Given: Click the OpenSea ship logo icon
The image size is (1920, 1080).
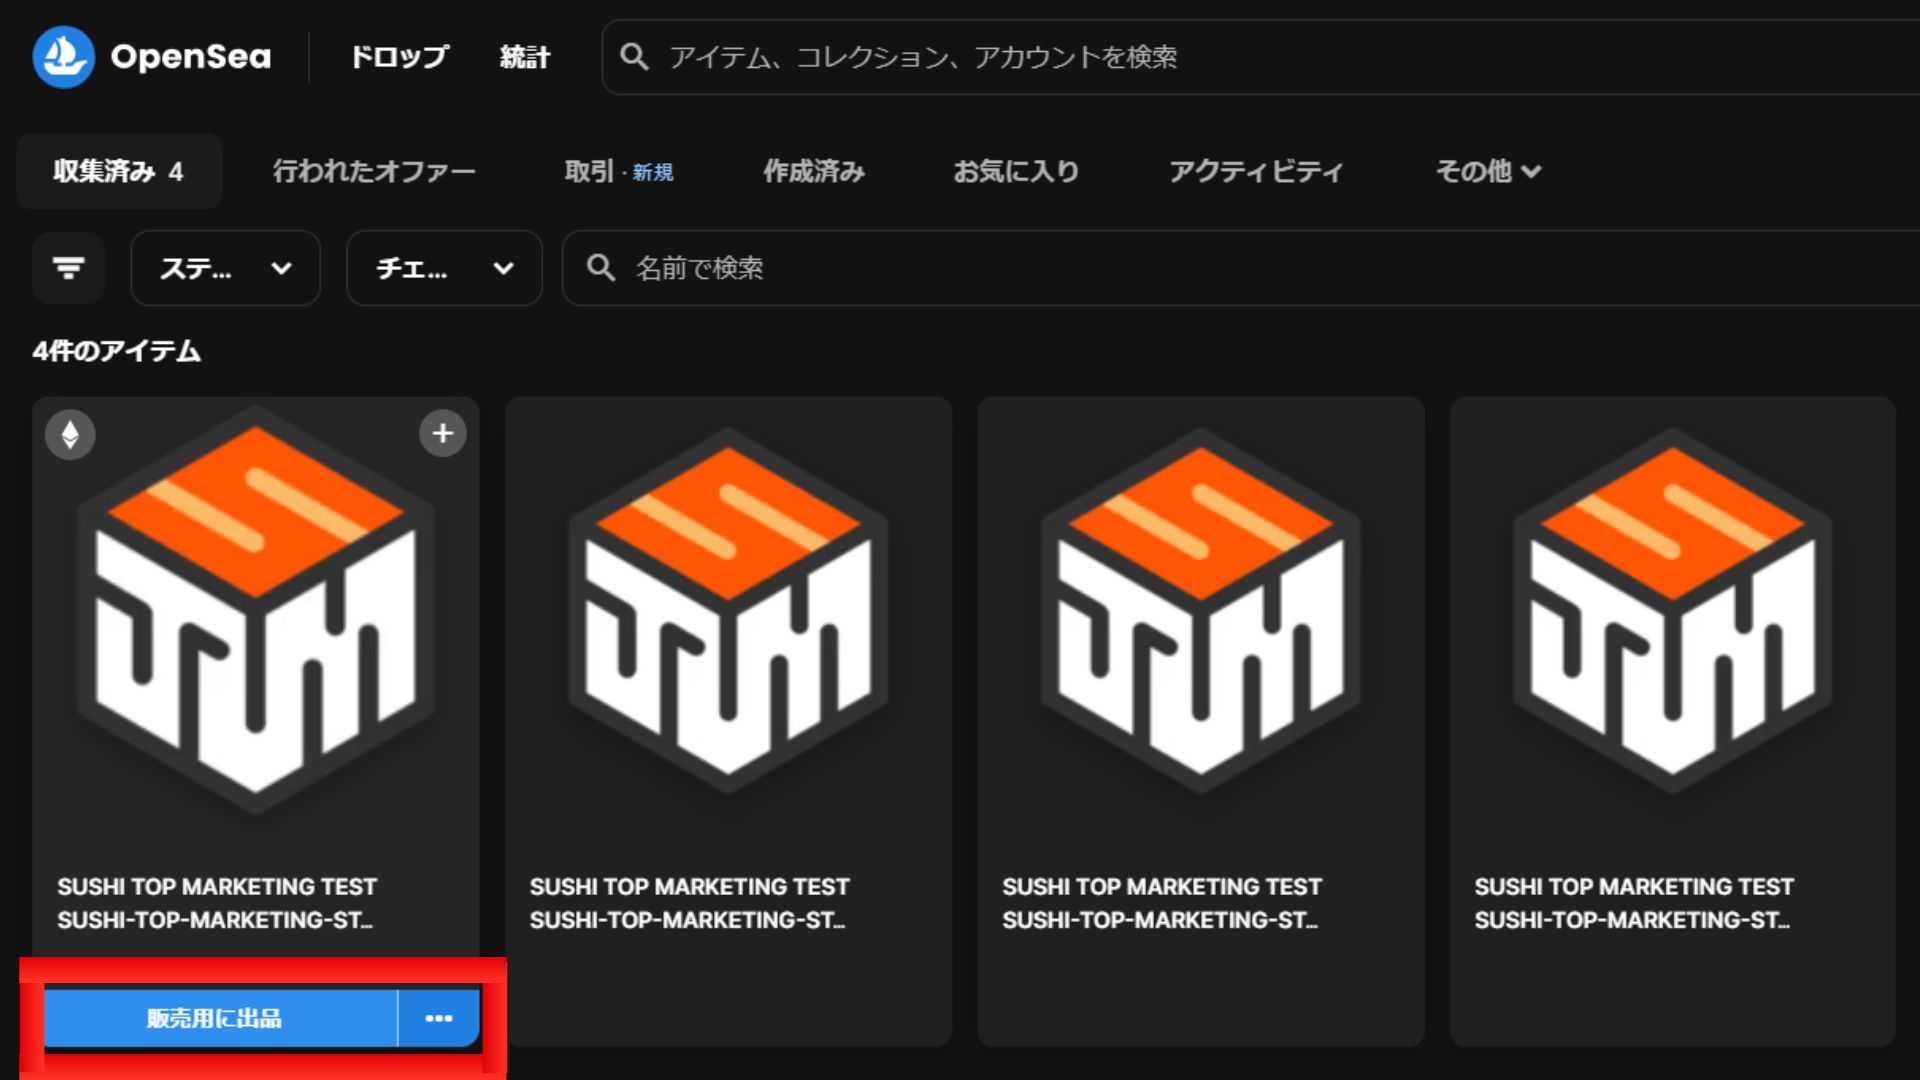Looking at the screenshot, I should point(63,57).
